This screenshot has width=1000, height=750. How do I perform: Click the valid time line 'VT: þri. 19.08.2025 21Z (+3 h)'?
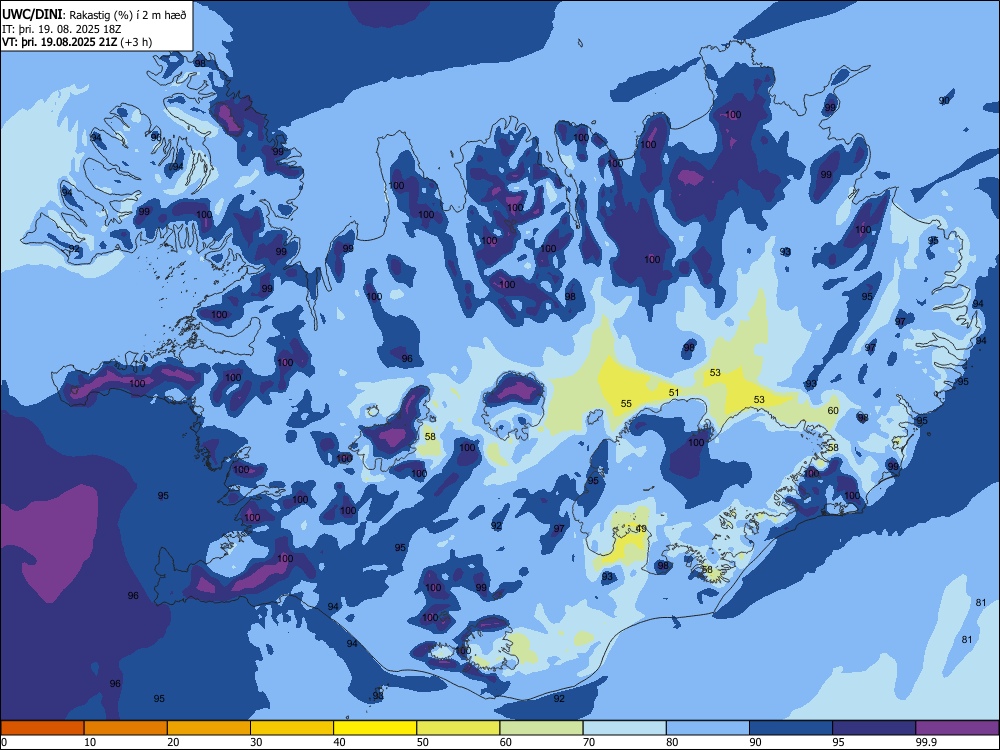[77, 42]
